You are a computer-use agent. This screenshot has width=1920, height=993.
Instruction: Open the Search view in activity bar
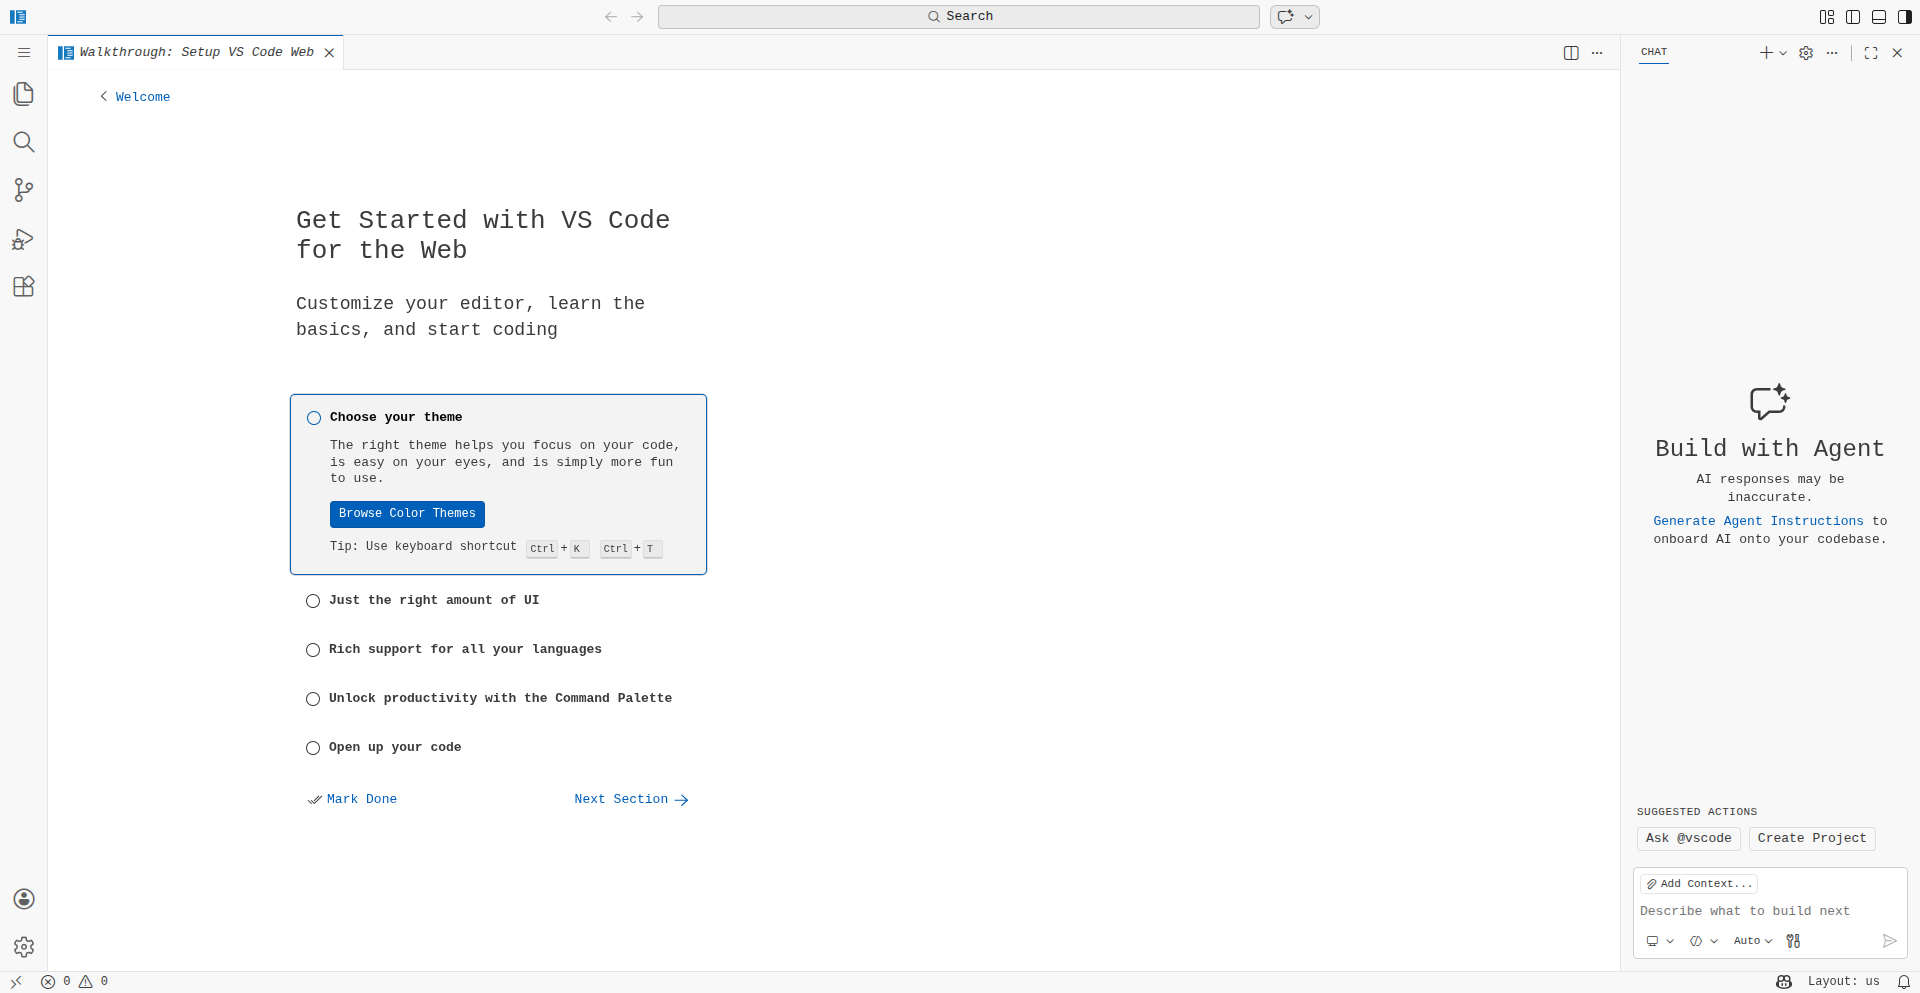24,142
